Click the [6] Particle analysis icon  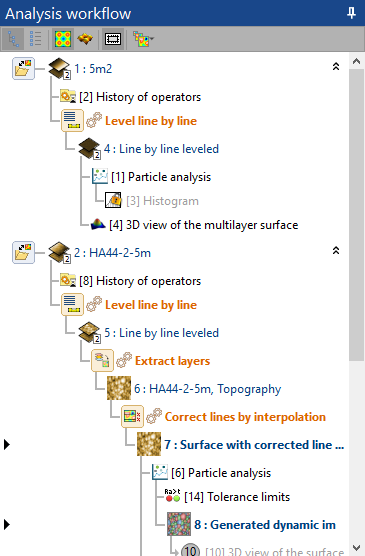[x=160, y=472]
